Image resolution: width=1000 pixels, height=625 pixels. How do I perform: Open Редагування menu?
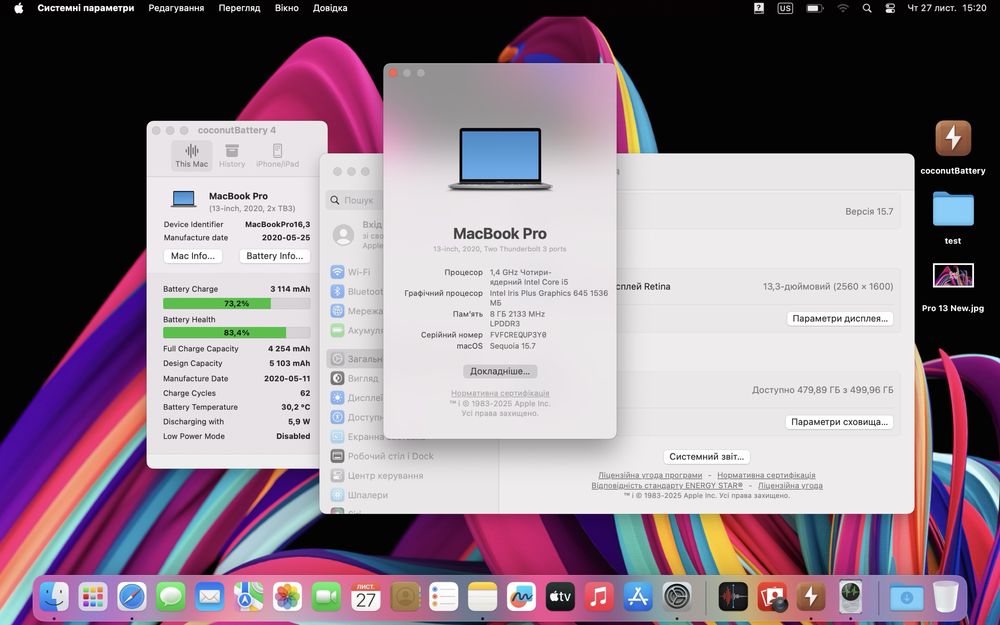pos(176,8)
